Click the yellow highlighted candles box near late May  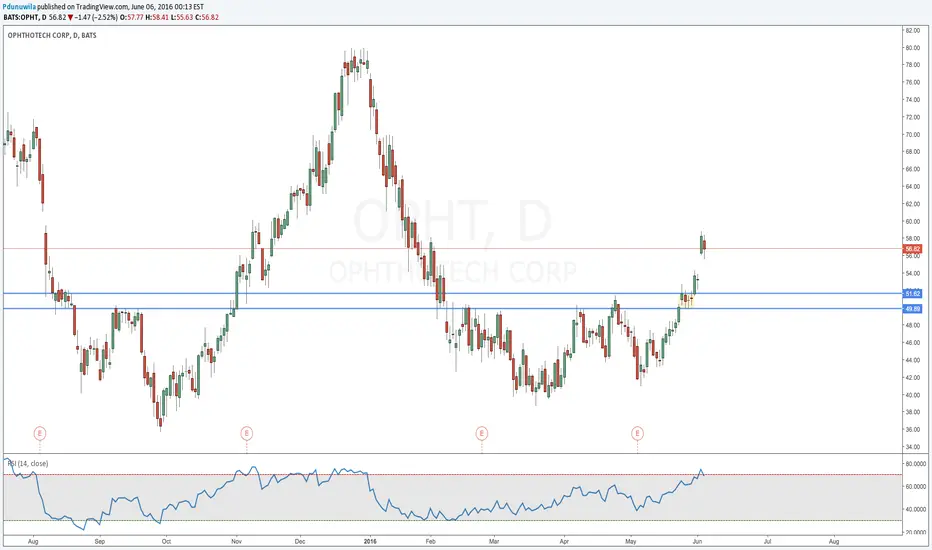(x=687, y=300)
